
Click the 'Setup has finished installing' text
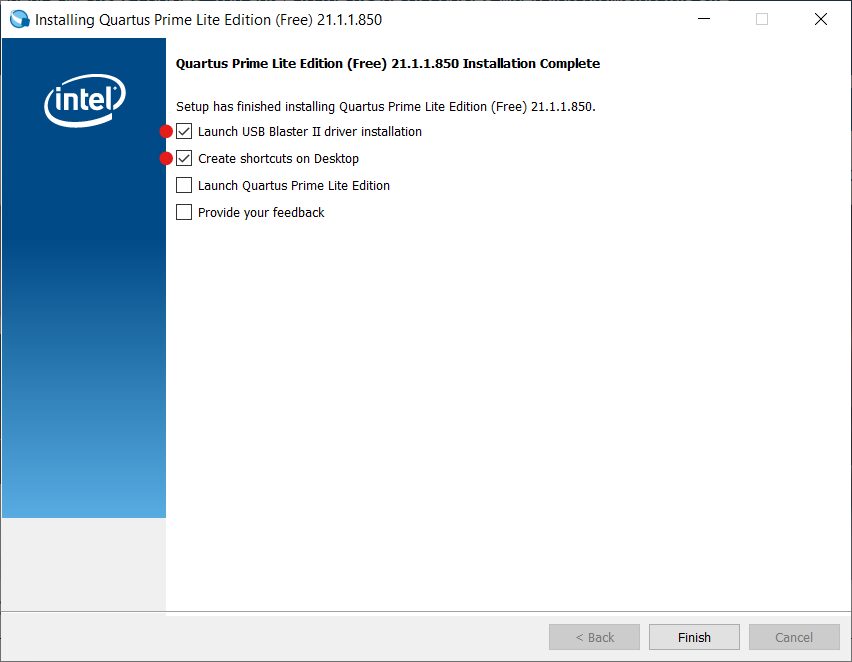click(385, 107)
